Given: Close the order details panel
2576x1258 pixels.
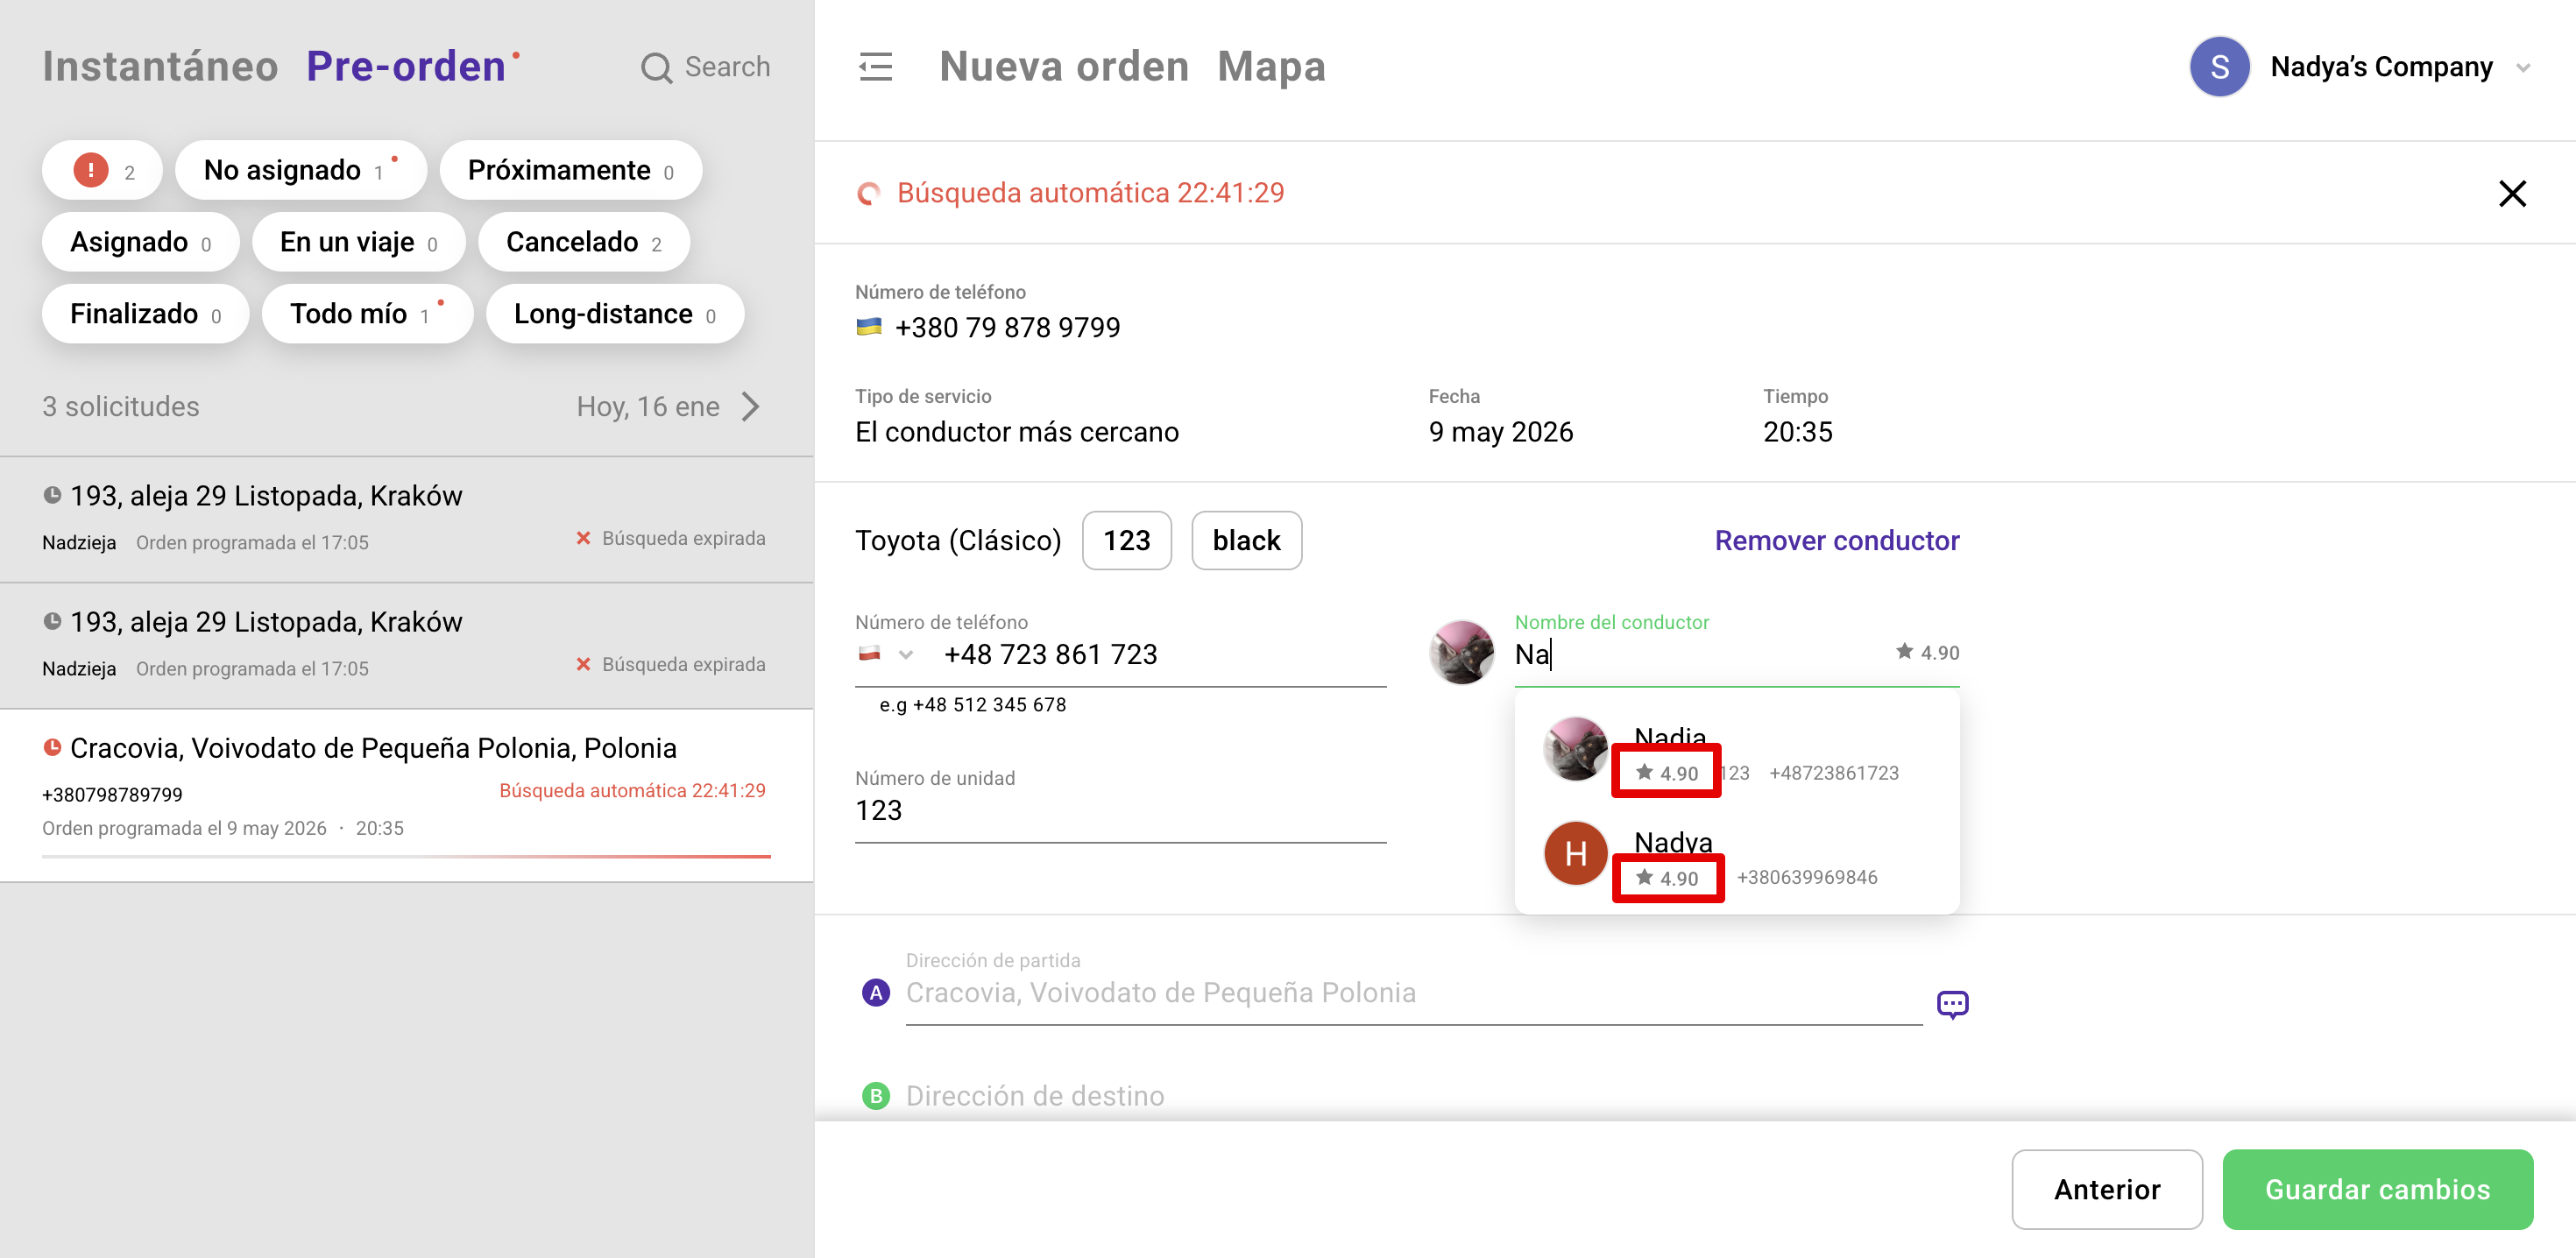Looking at the screenshot, I should point(2512,193).
